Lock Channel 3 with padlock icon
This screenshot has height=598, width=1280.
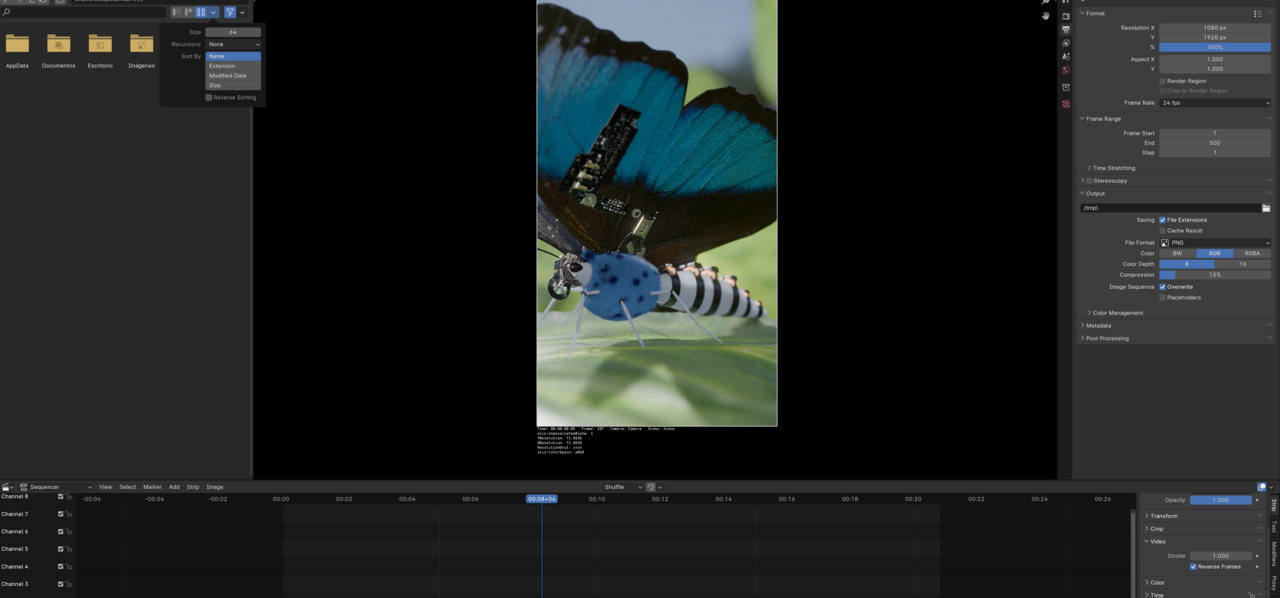[x=69, y=584]
